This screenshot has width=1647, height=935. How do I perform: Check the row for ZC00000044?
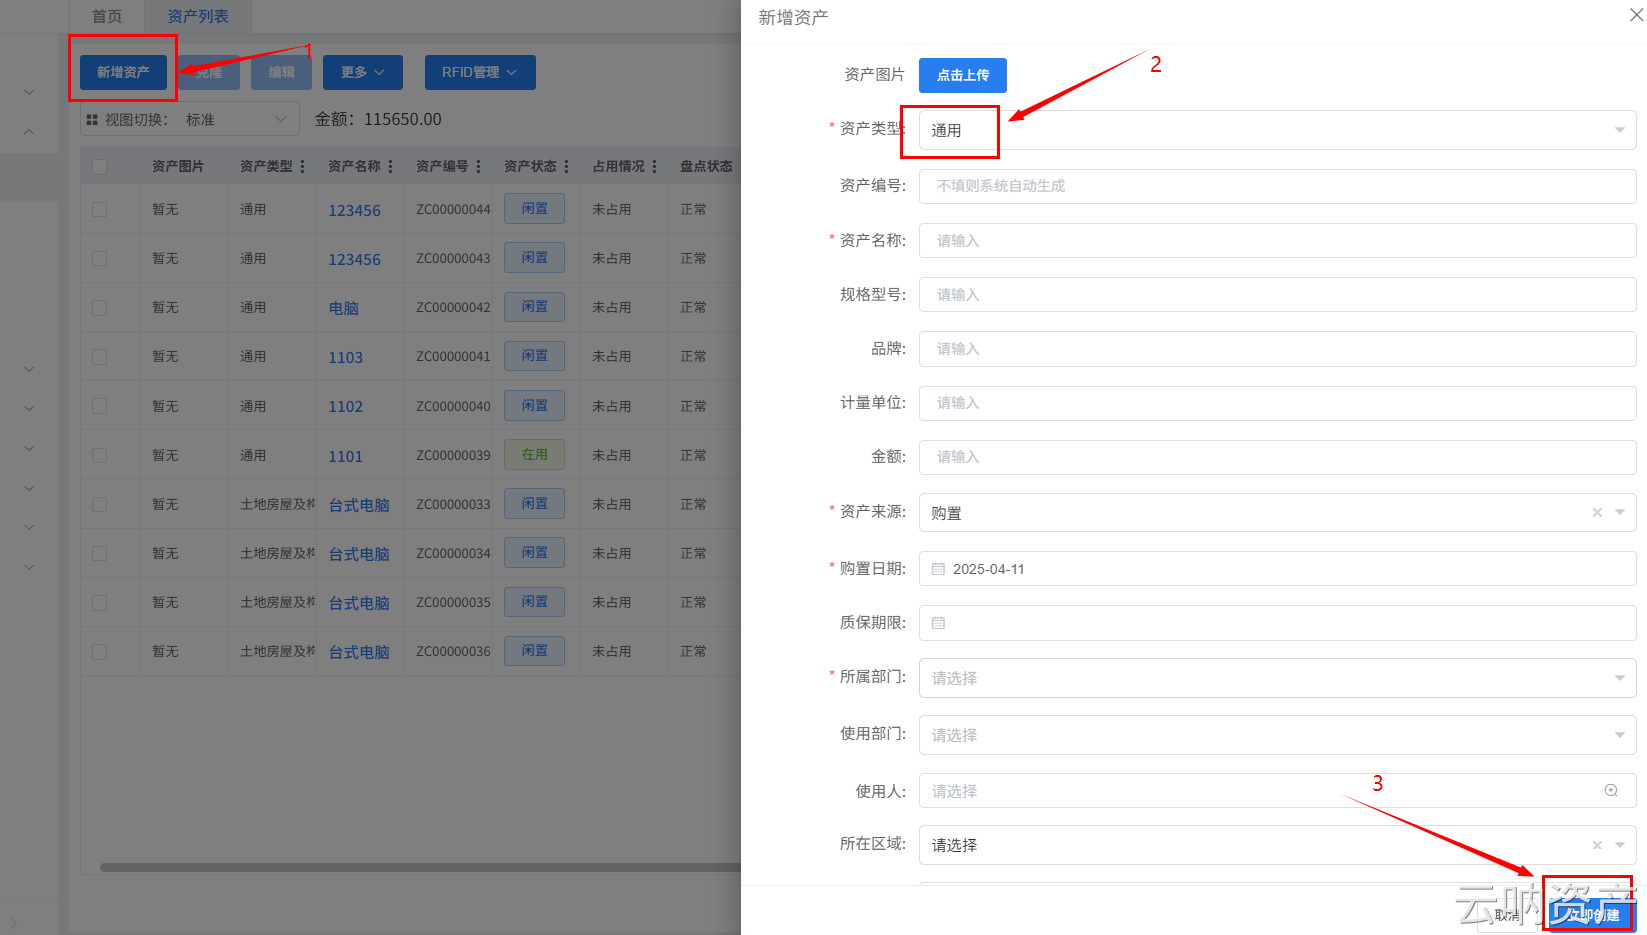[99, 209]
